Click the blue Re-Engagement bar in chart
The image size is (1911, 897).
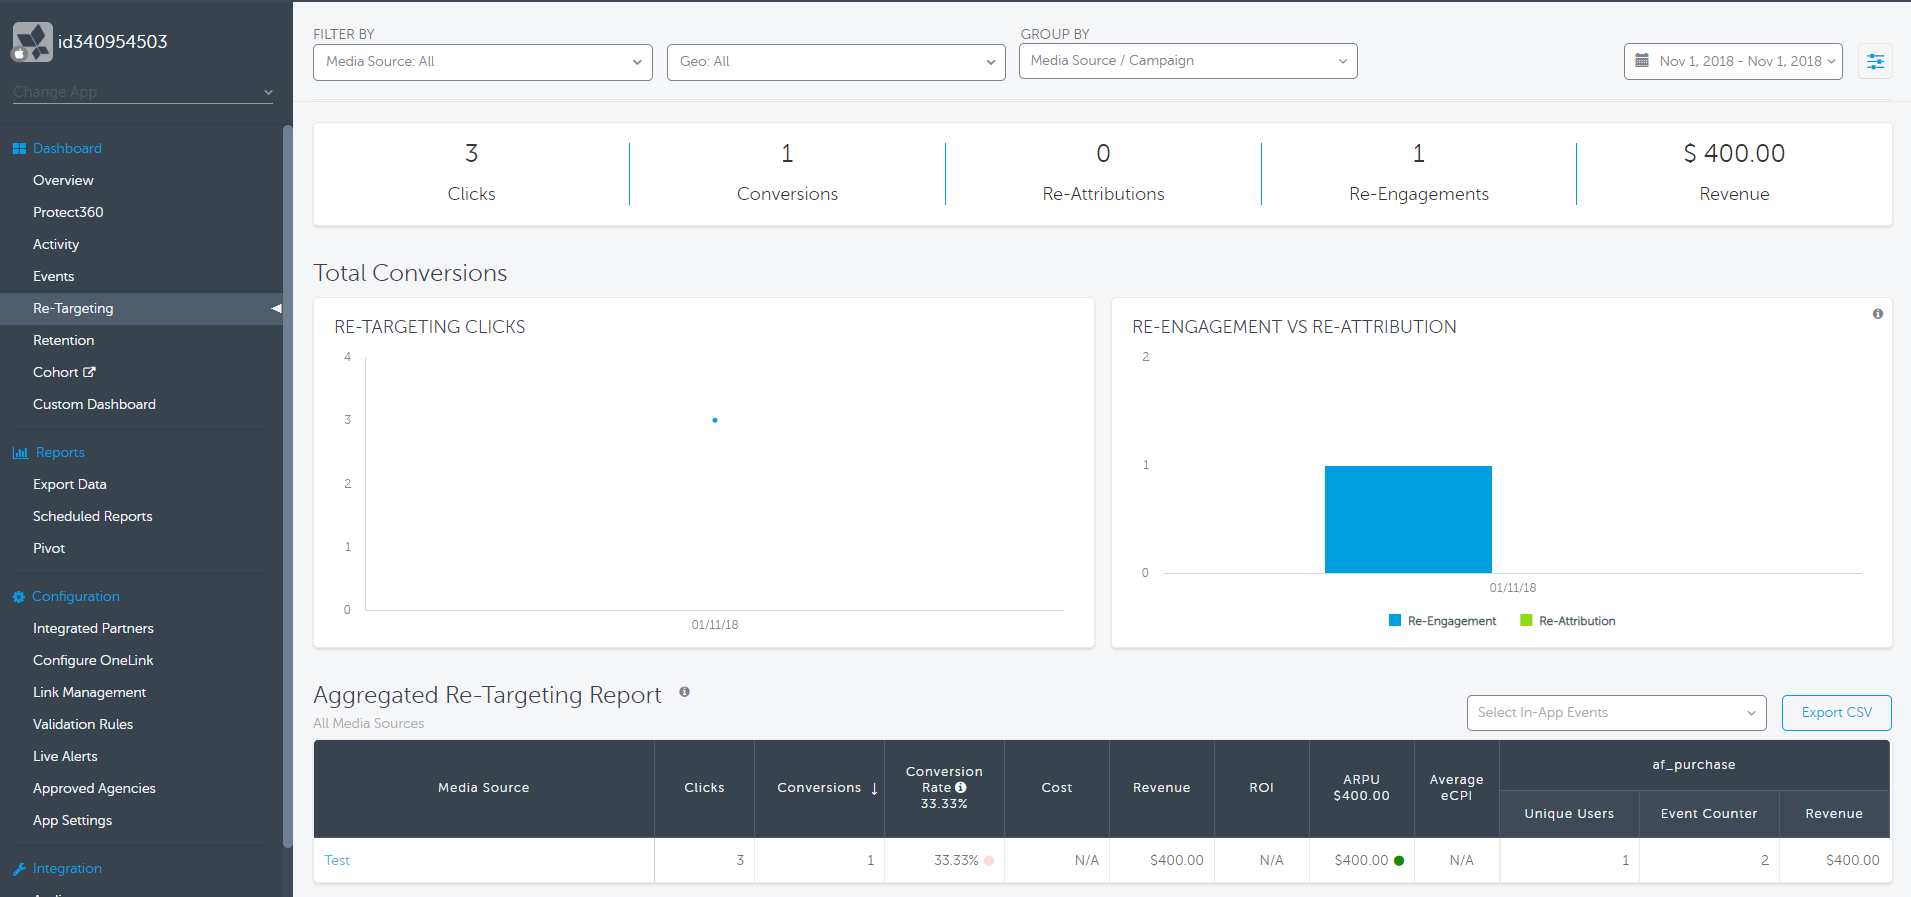(x=1408, y=520)
